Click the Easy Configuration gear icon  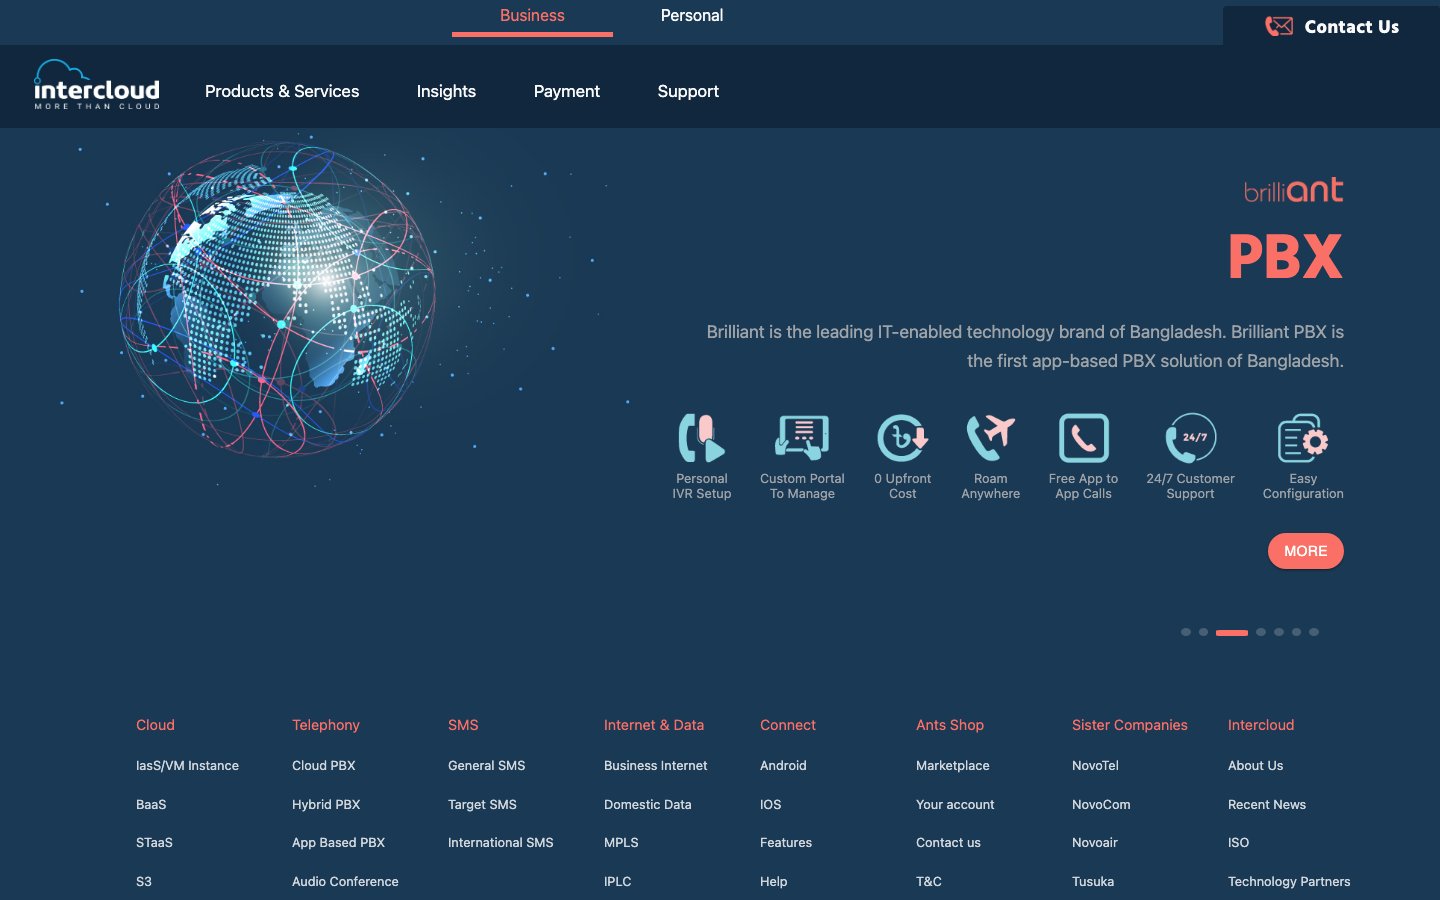[x=1303, y=438]
